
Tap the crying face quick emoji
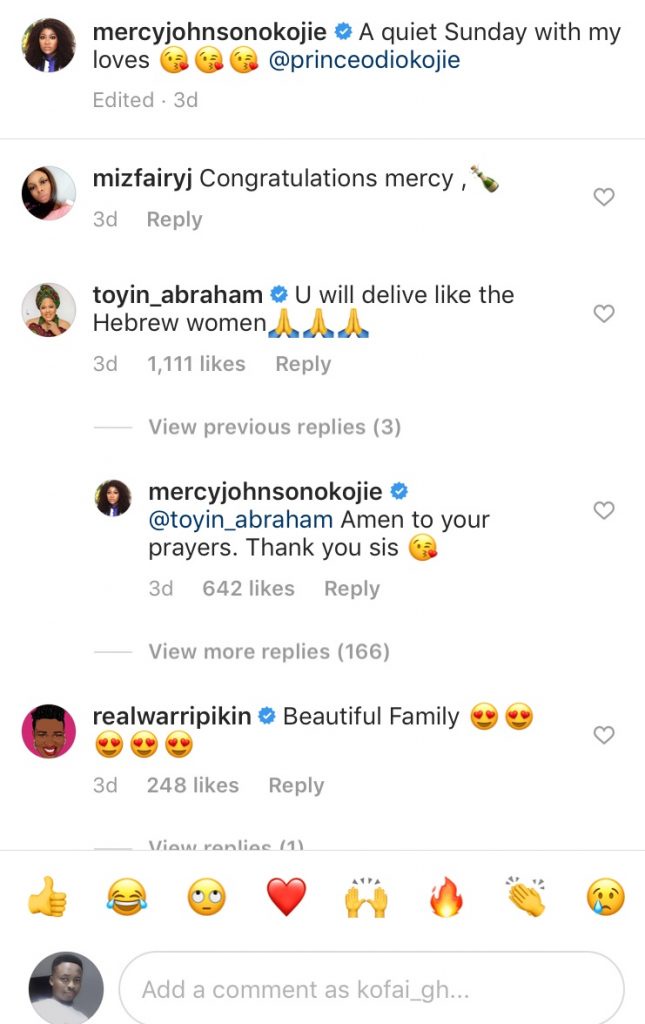click(x=605, y=896)
